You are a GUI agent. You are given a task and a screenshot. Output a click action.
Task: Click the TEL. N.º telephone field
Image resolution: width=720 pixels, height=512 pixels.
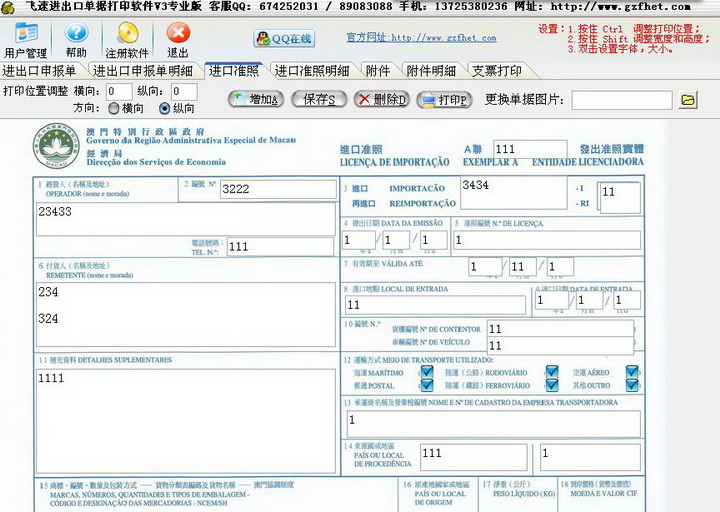pyautogui.click(x=281, y=247)
